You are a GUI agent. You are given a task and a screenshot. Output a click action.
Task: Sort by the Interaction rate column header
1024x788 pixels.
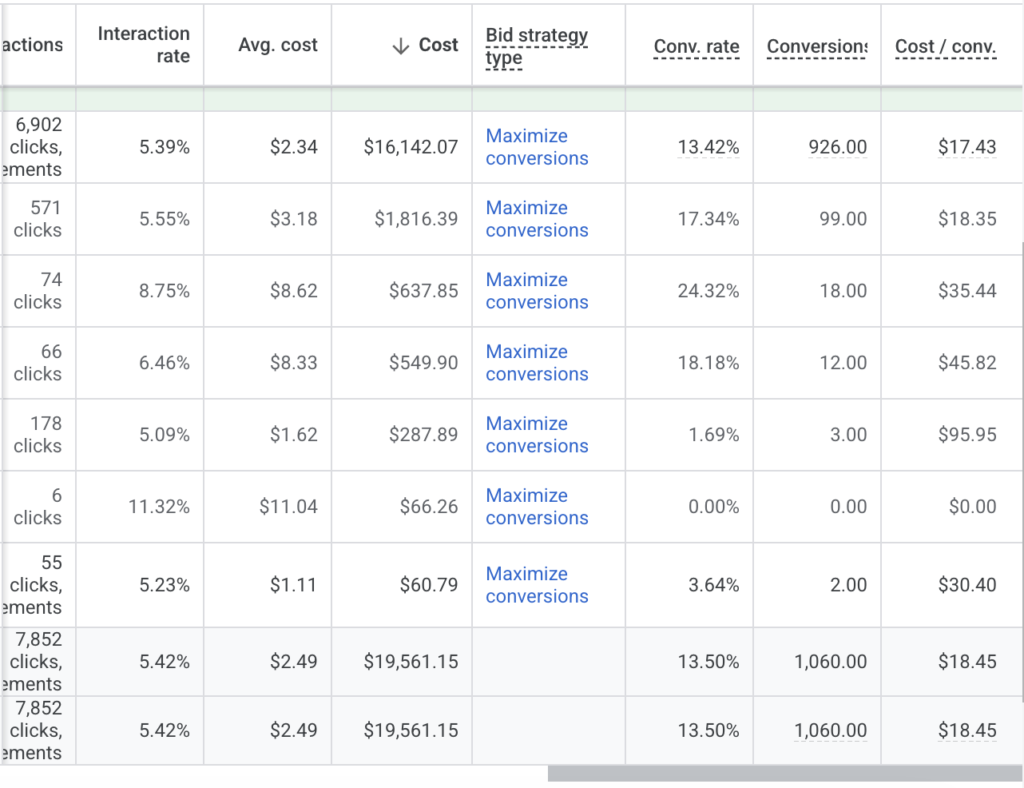tap(144, 45)
